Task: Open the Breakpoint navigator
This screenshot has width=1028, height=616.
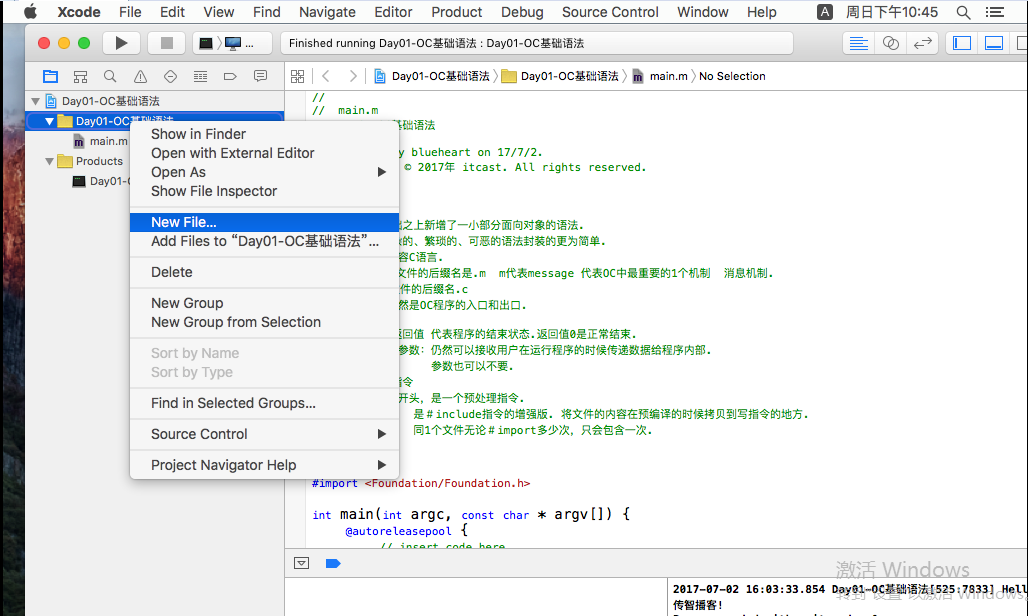Action: [230, 77]
